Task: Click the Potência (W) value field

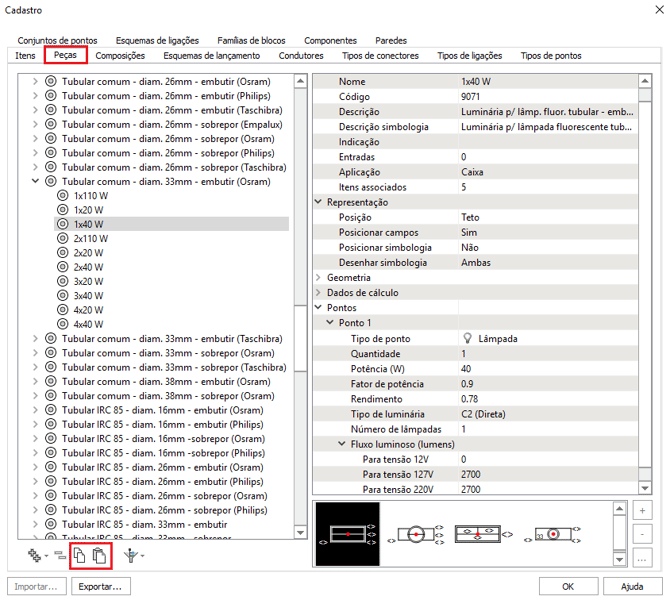Action: tap(545, 368)
